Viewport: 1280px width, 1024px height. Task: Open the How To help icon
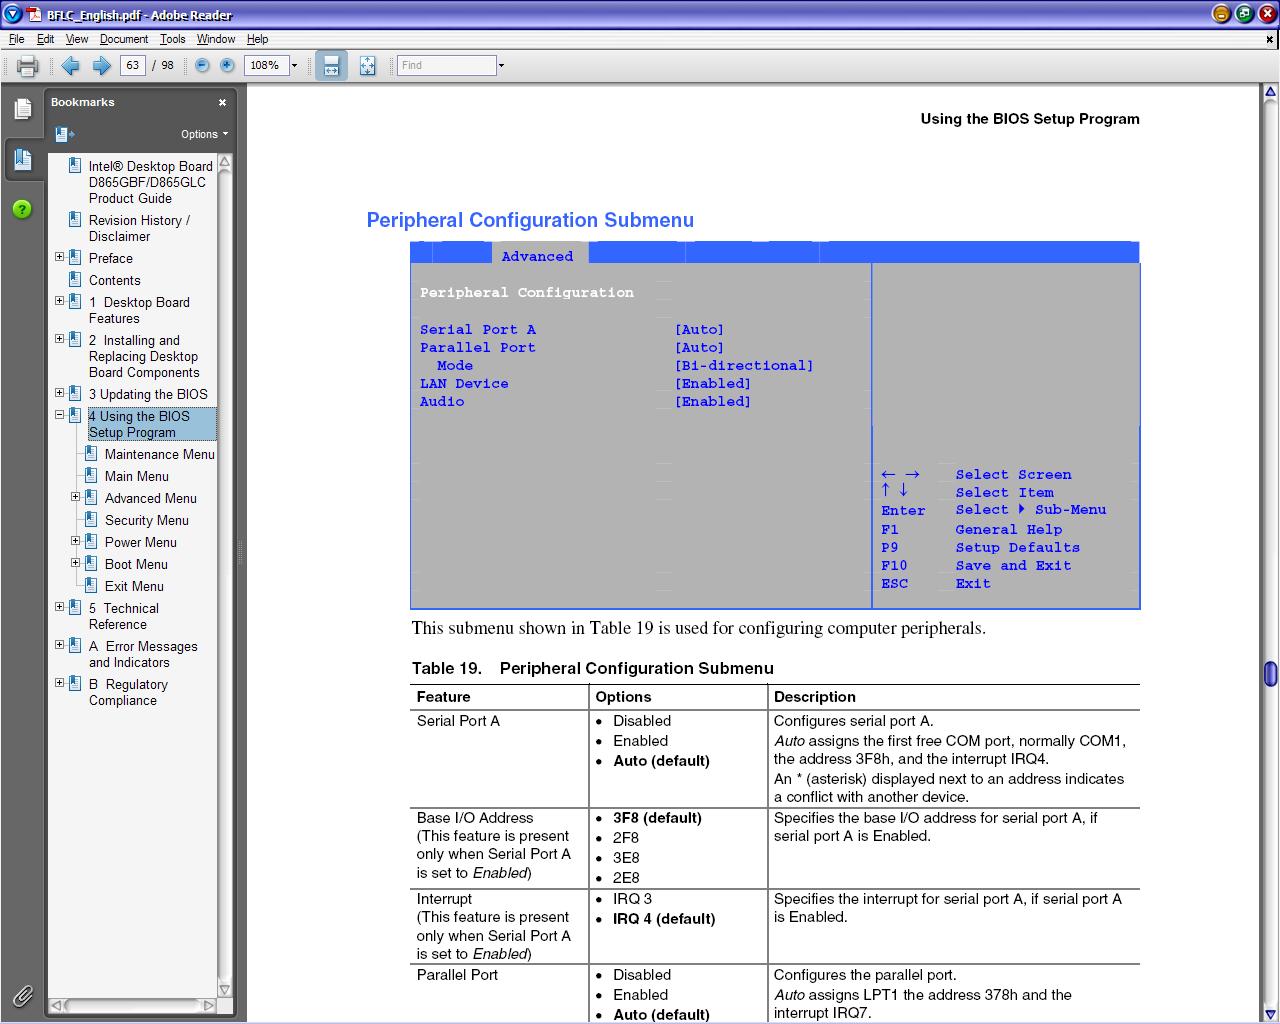point(22,209)
